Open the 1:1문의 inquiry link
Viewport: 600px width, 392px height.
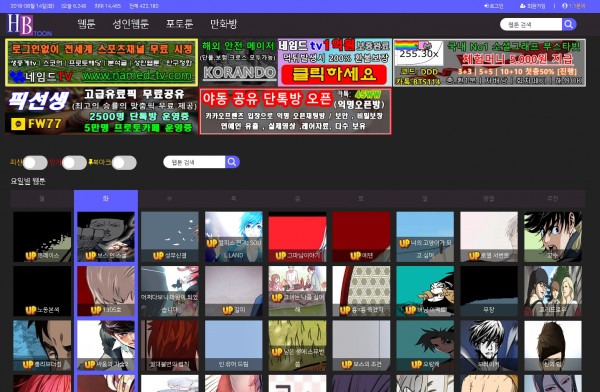click(574, 6)
